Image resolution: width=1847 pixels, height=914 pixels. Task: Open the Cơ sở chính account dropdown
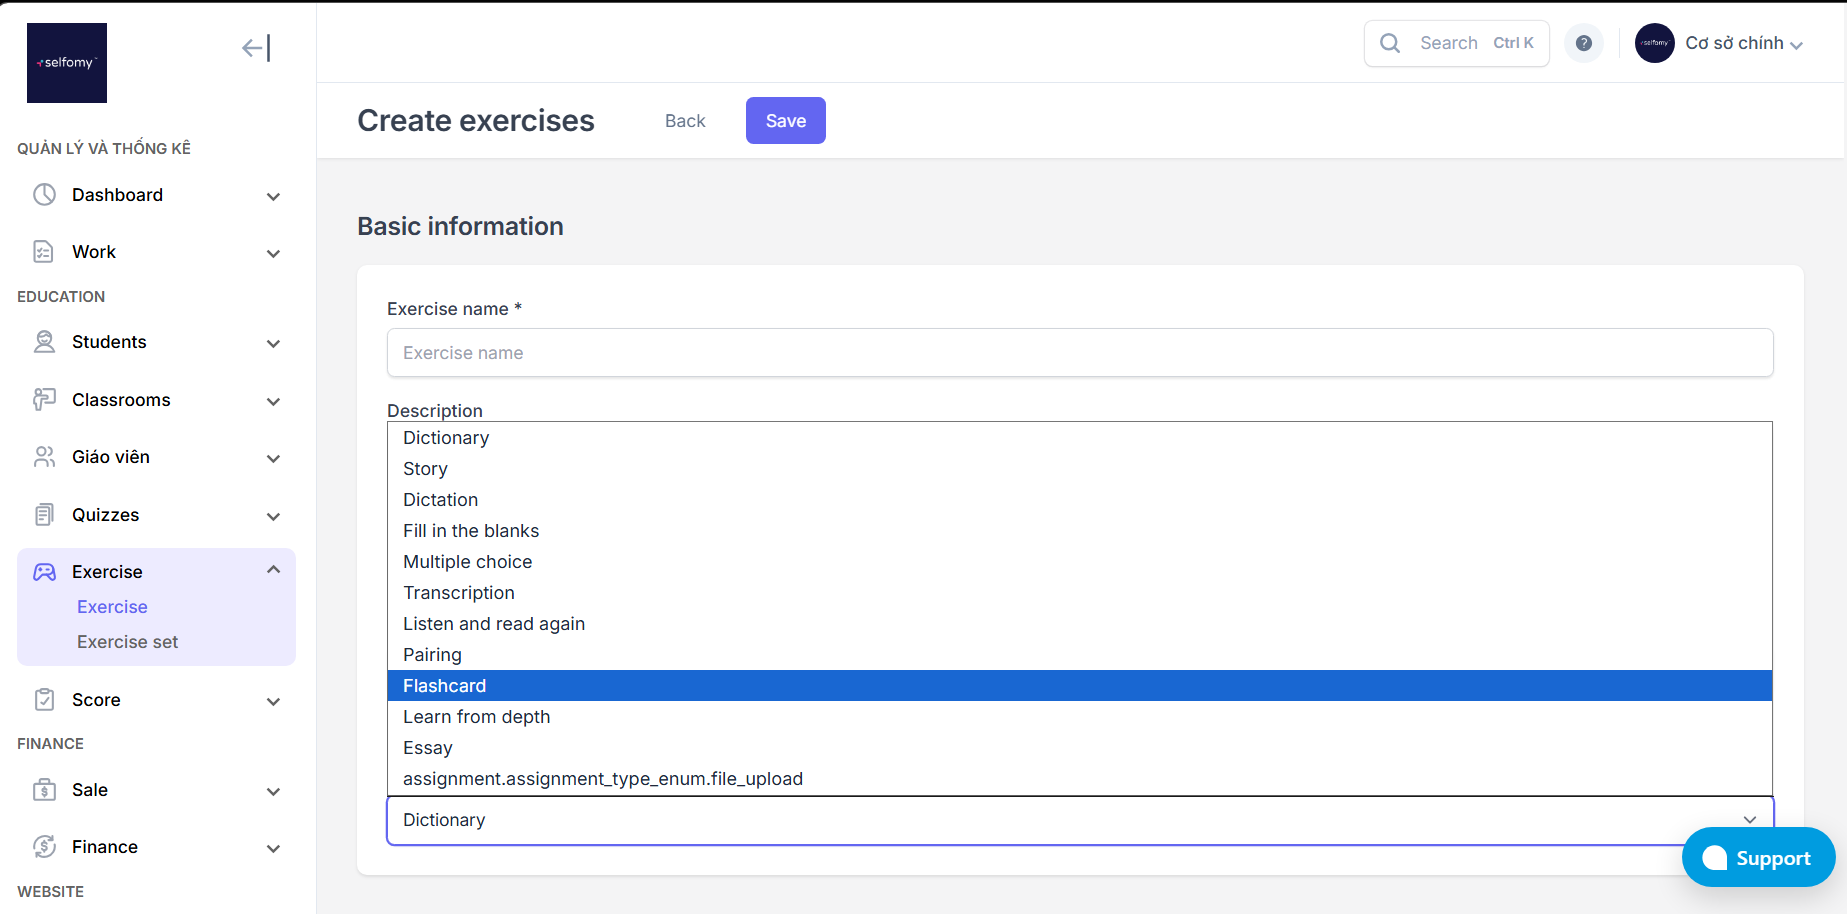pos(1744,43)
